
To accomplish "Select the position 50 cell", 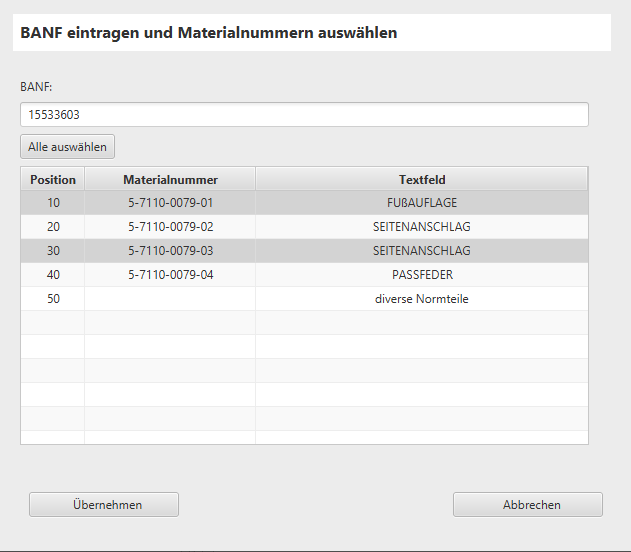I will click(x=53, y=299).
